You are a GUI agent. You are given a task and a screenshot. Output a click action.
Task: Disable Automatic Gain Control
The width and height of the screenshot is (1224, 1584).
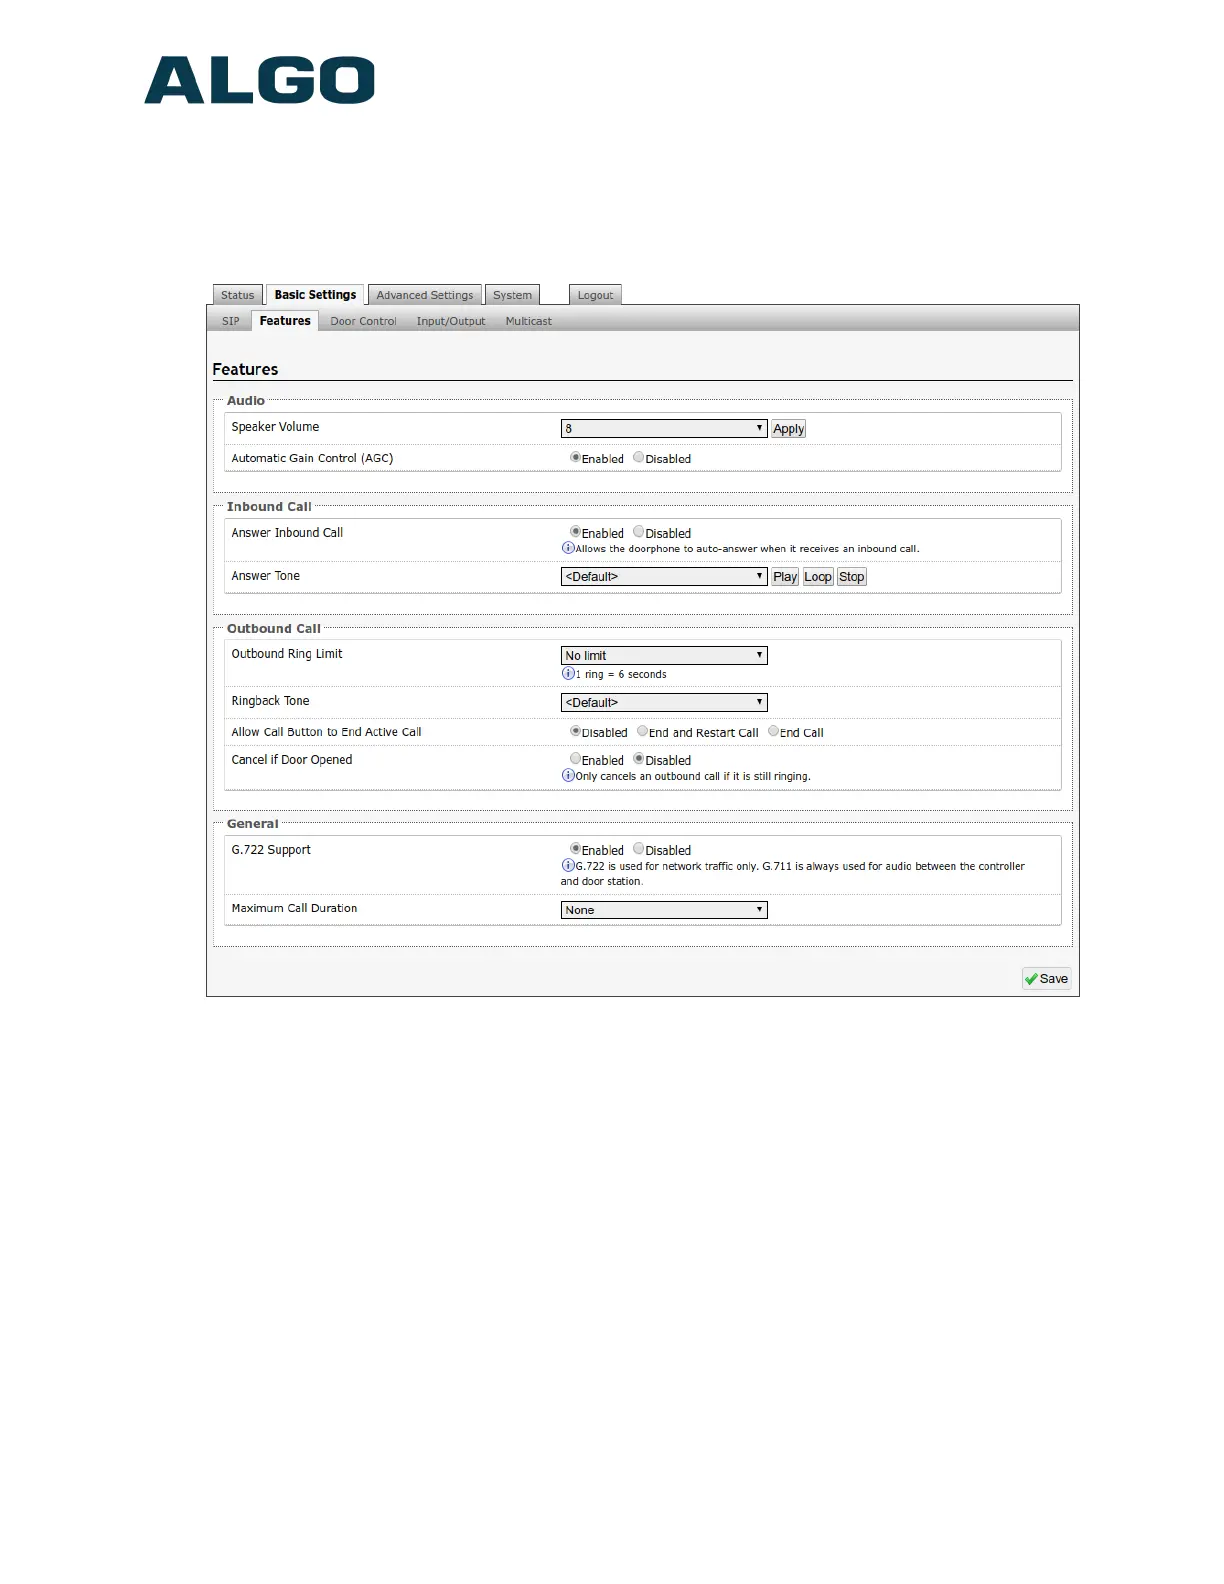pyautogui.click(x=638, y=458)
